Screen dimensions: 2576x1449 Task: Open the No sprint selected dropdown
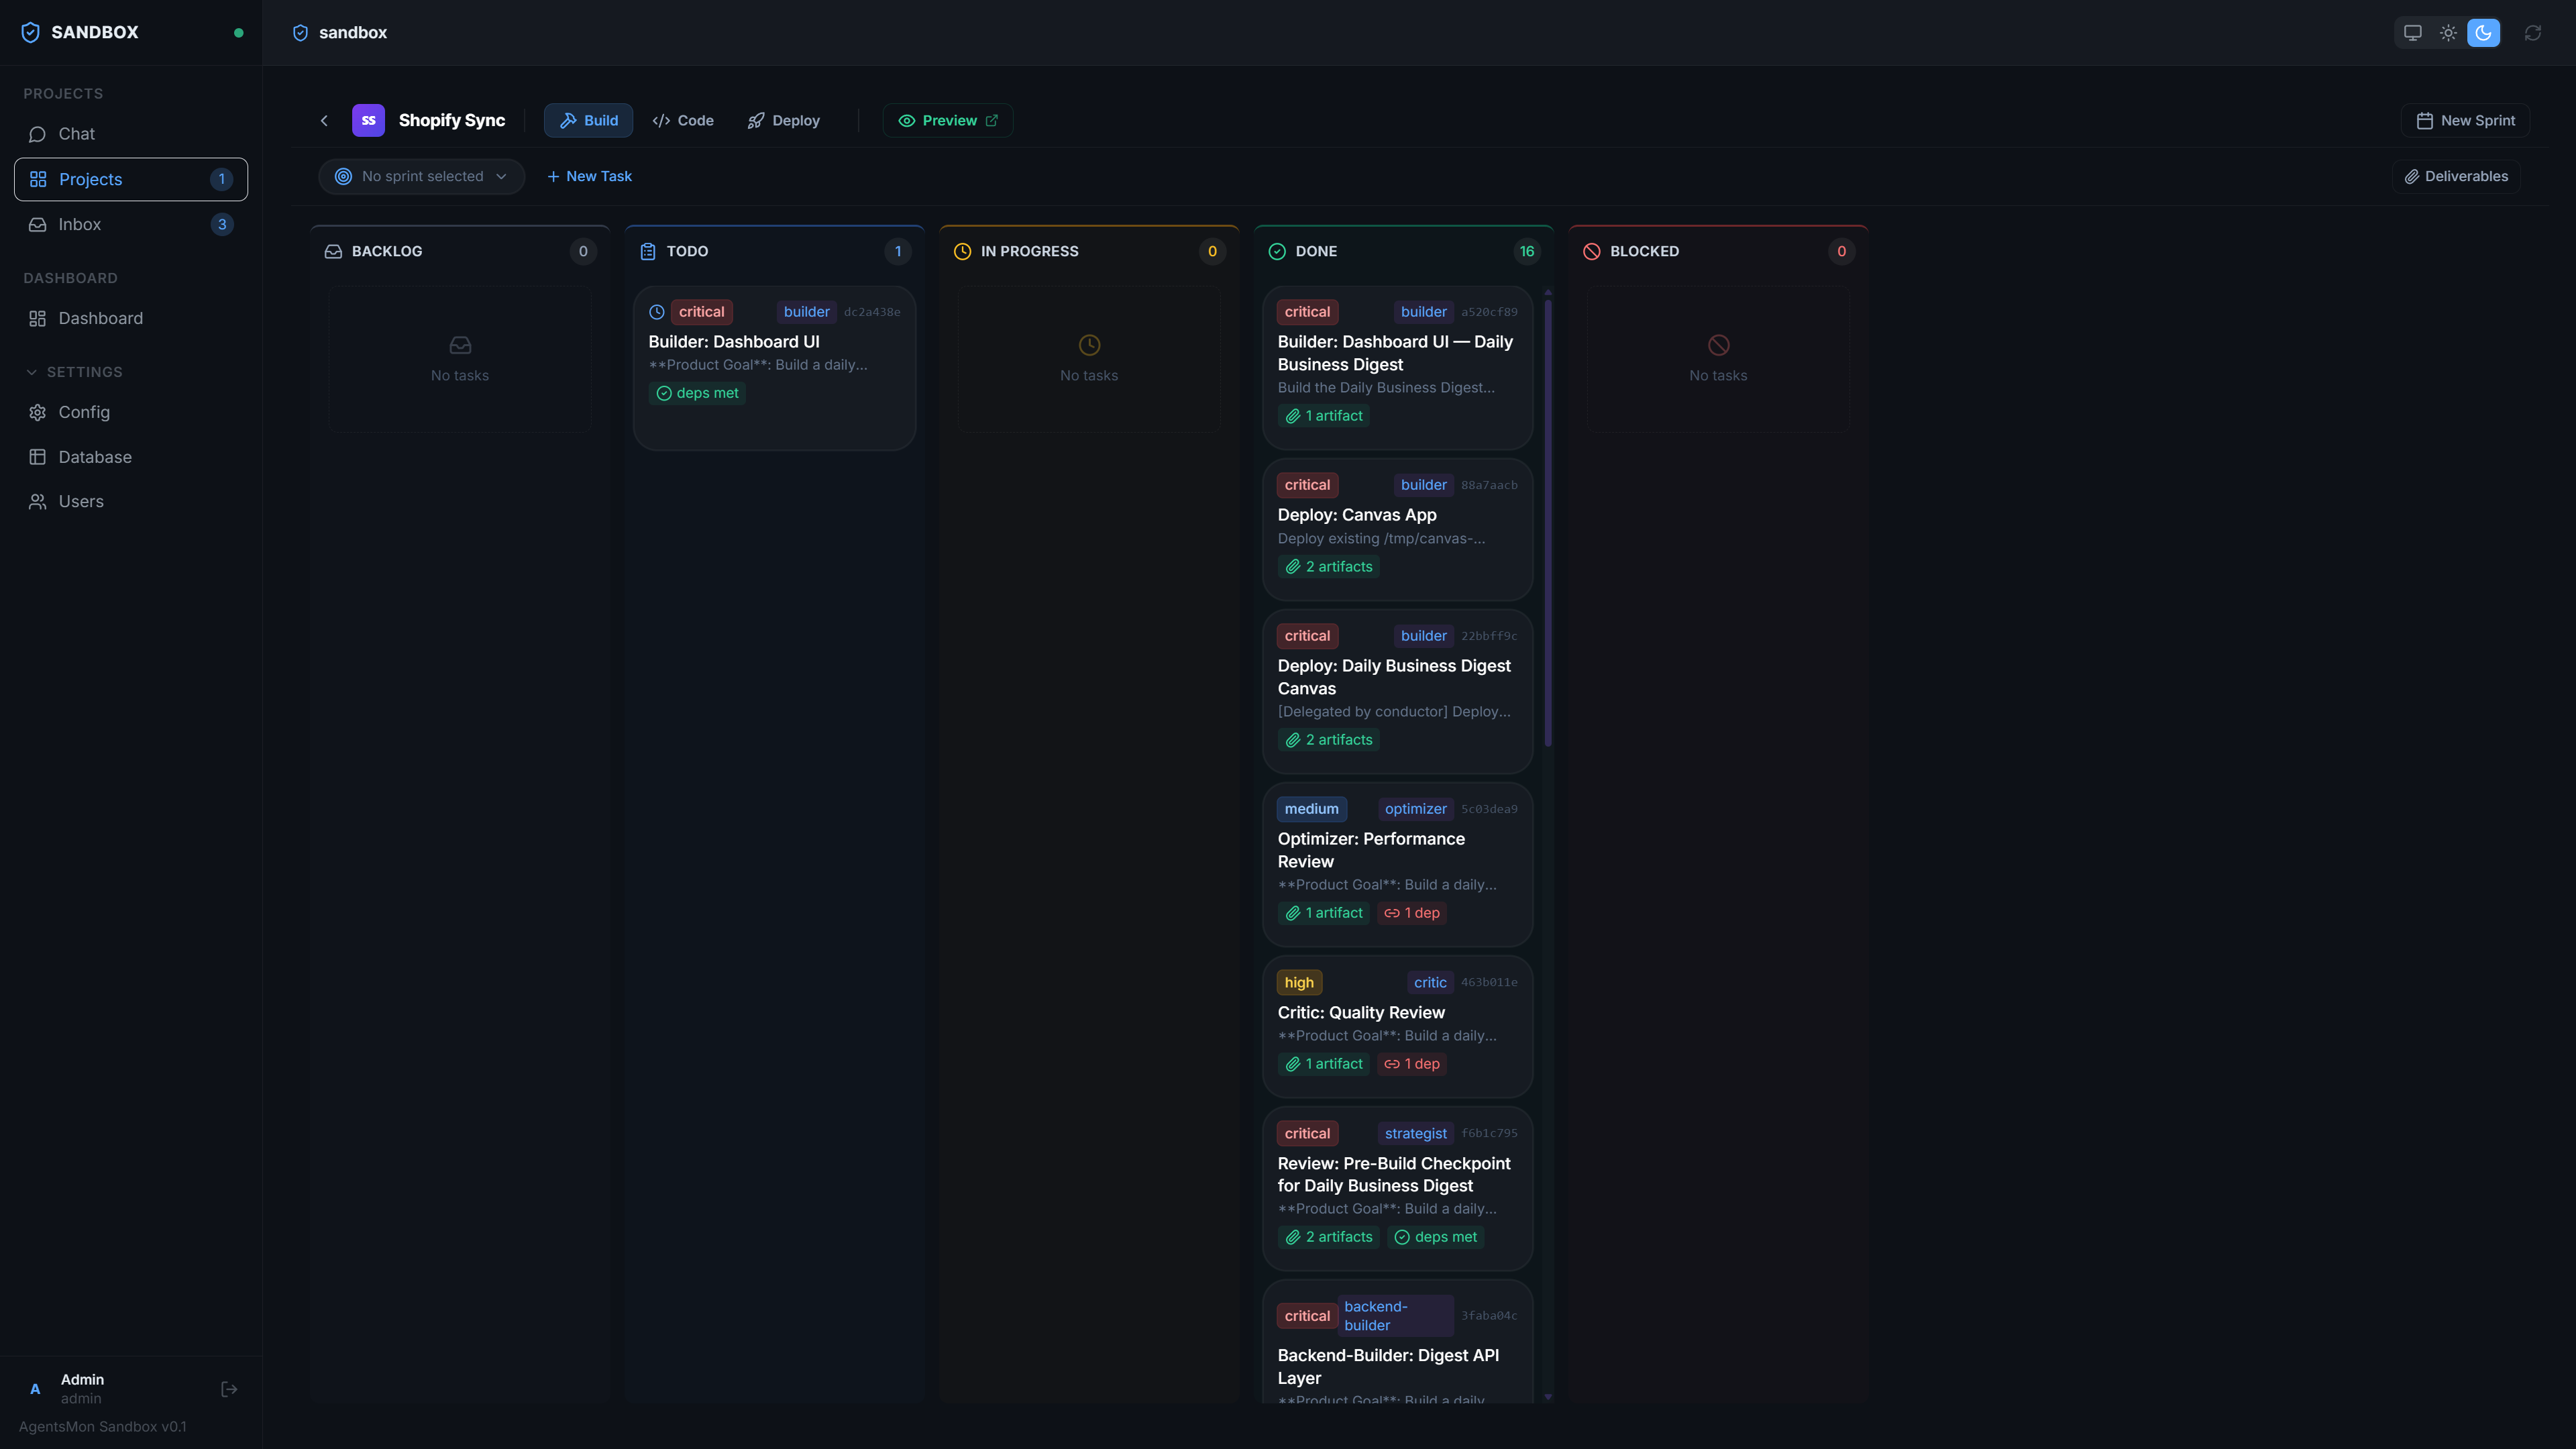point(421,176)
